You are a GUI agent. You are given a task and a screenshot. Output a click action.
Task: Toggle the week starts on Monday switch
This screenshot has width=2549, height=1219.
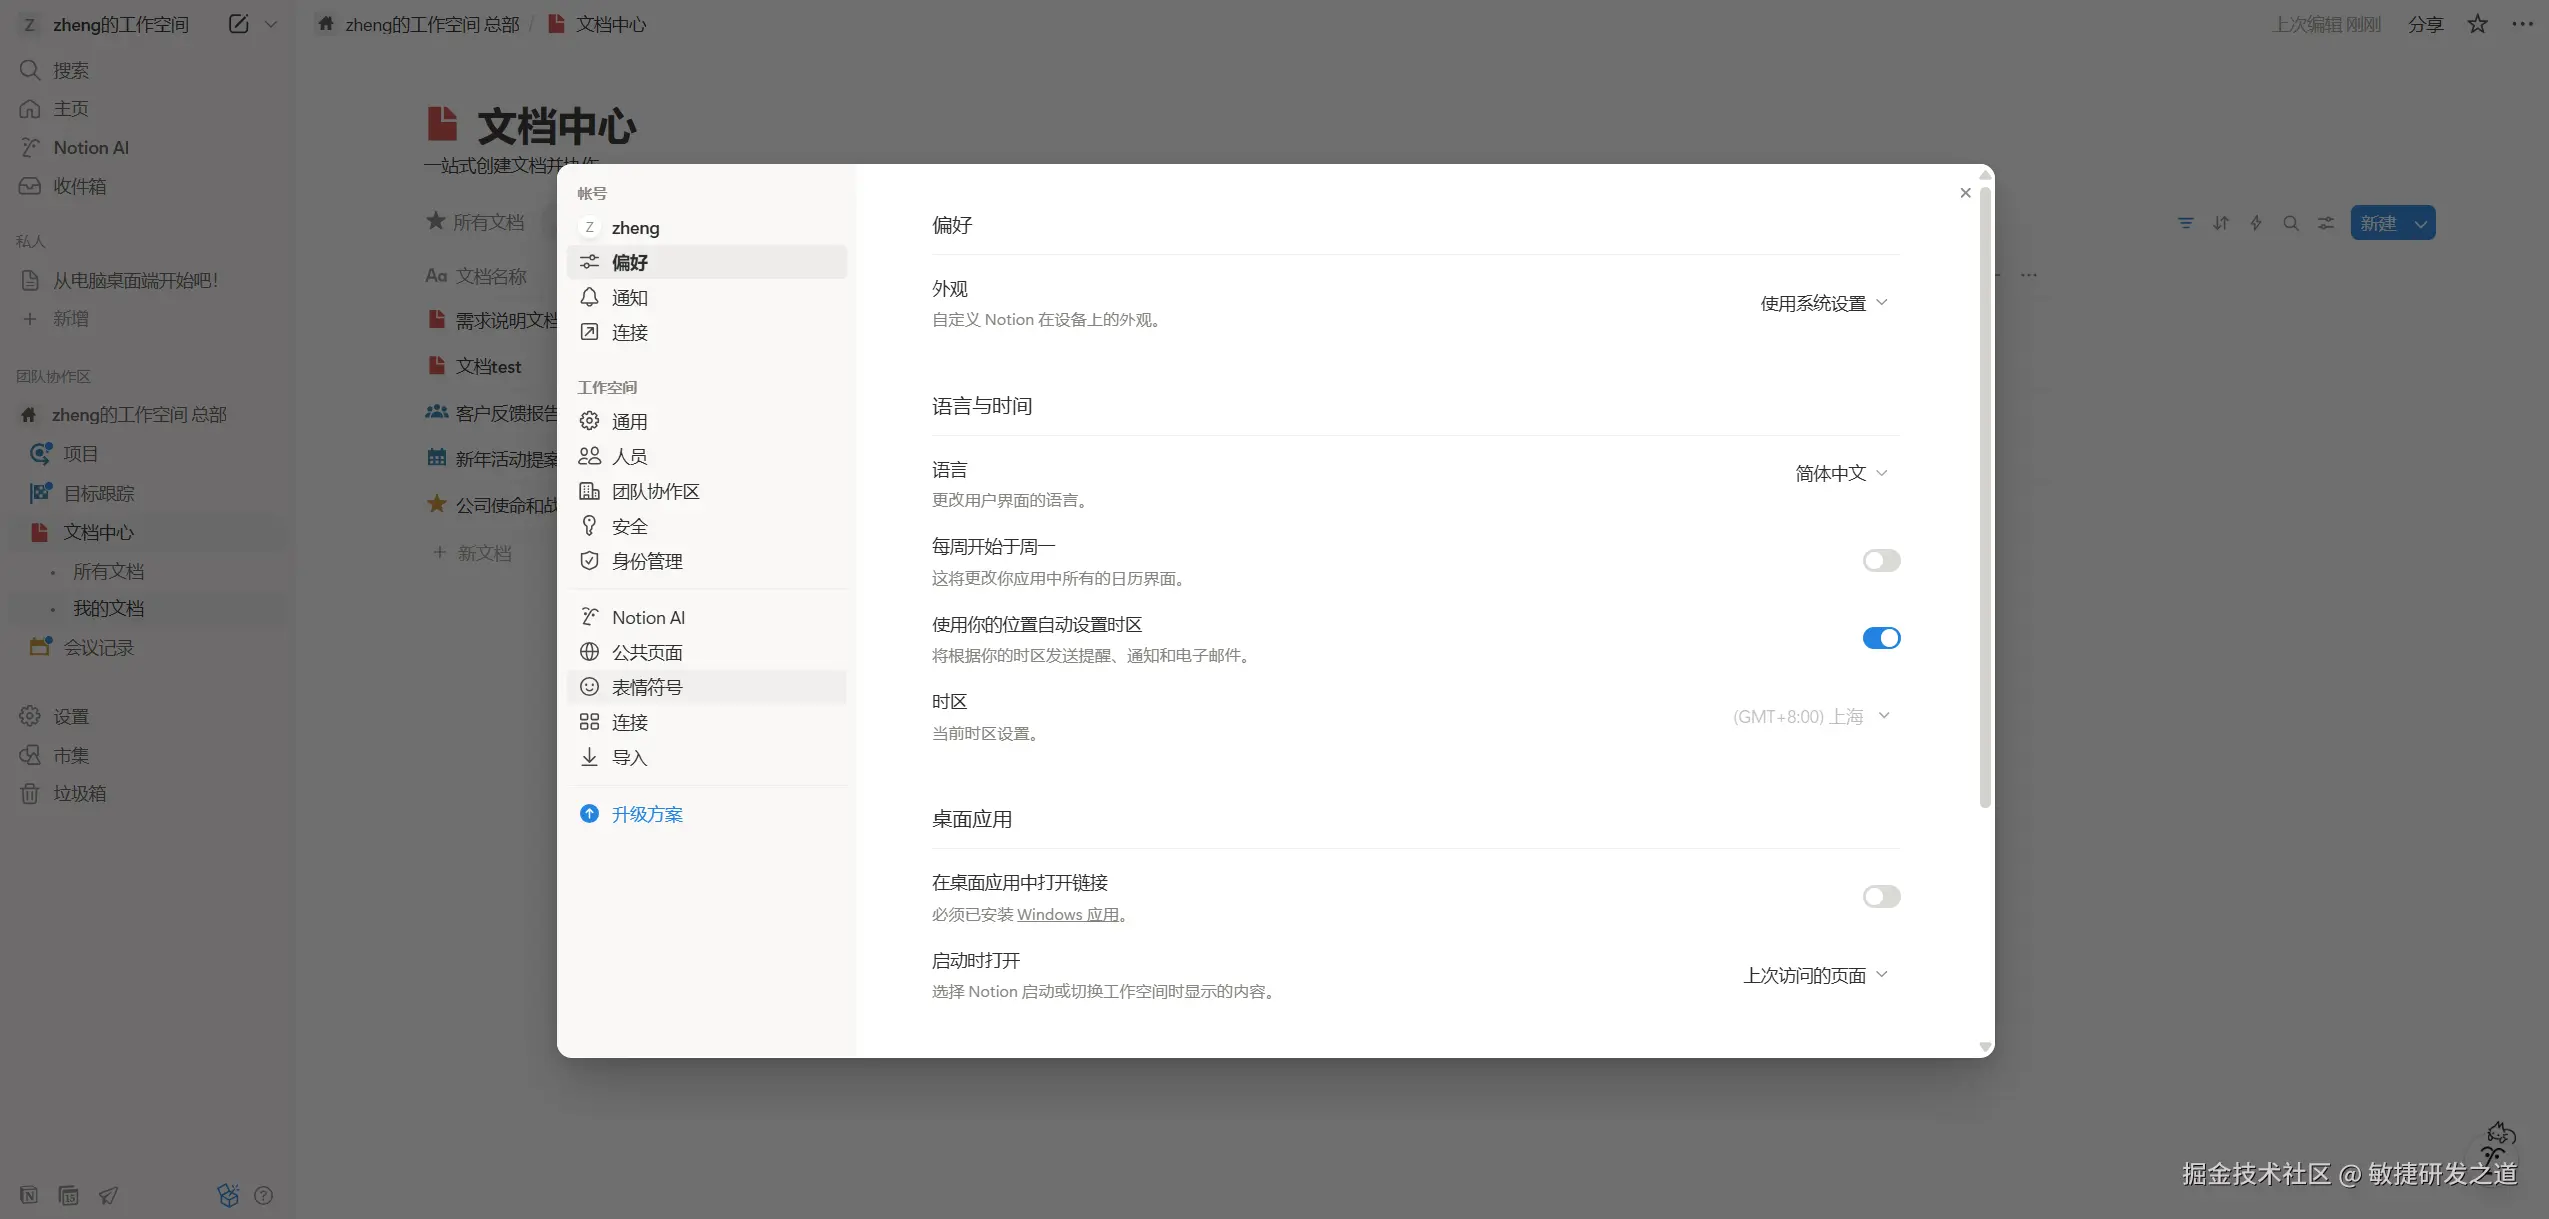click(1880, 561)
